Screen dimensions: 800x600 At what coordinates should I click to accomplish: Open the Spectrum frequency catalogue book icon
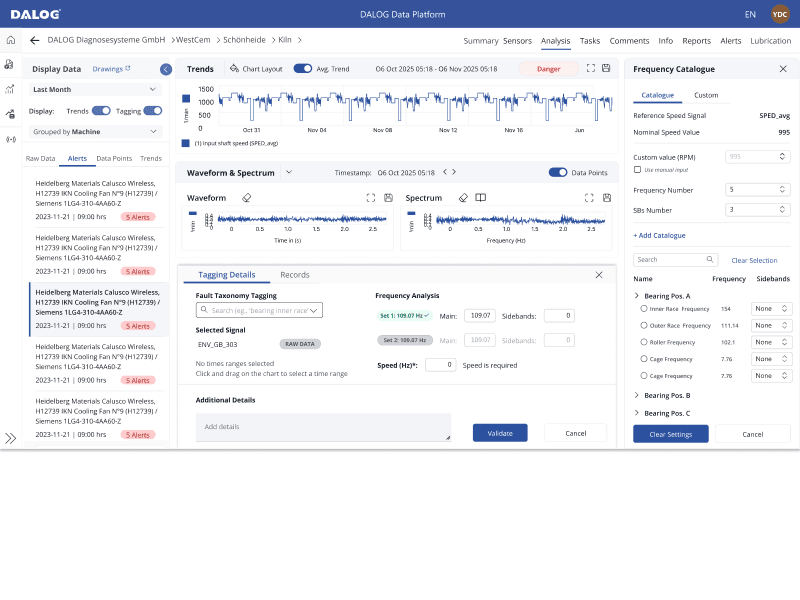pyautogui.click(x=481, y=197)
